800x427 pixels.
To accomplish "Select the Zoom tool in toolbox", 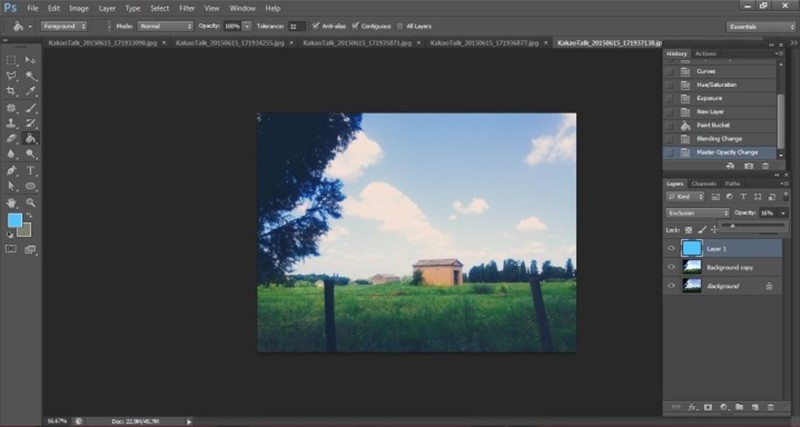I will 31,203.
